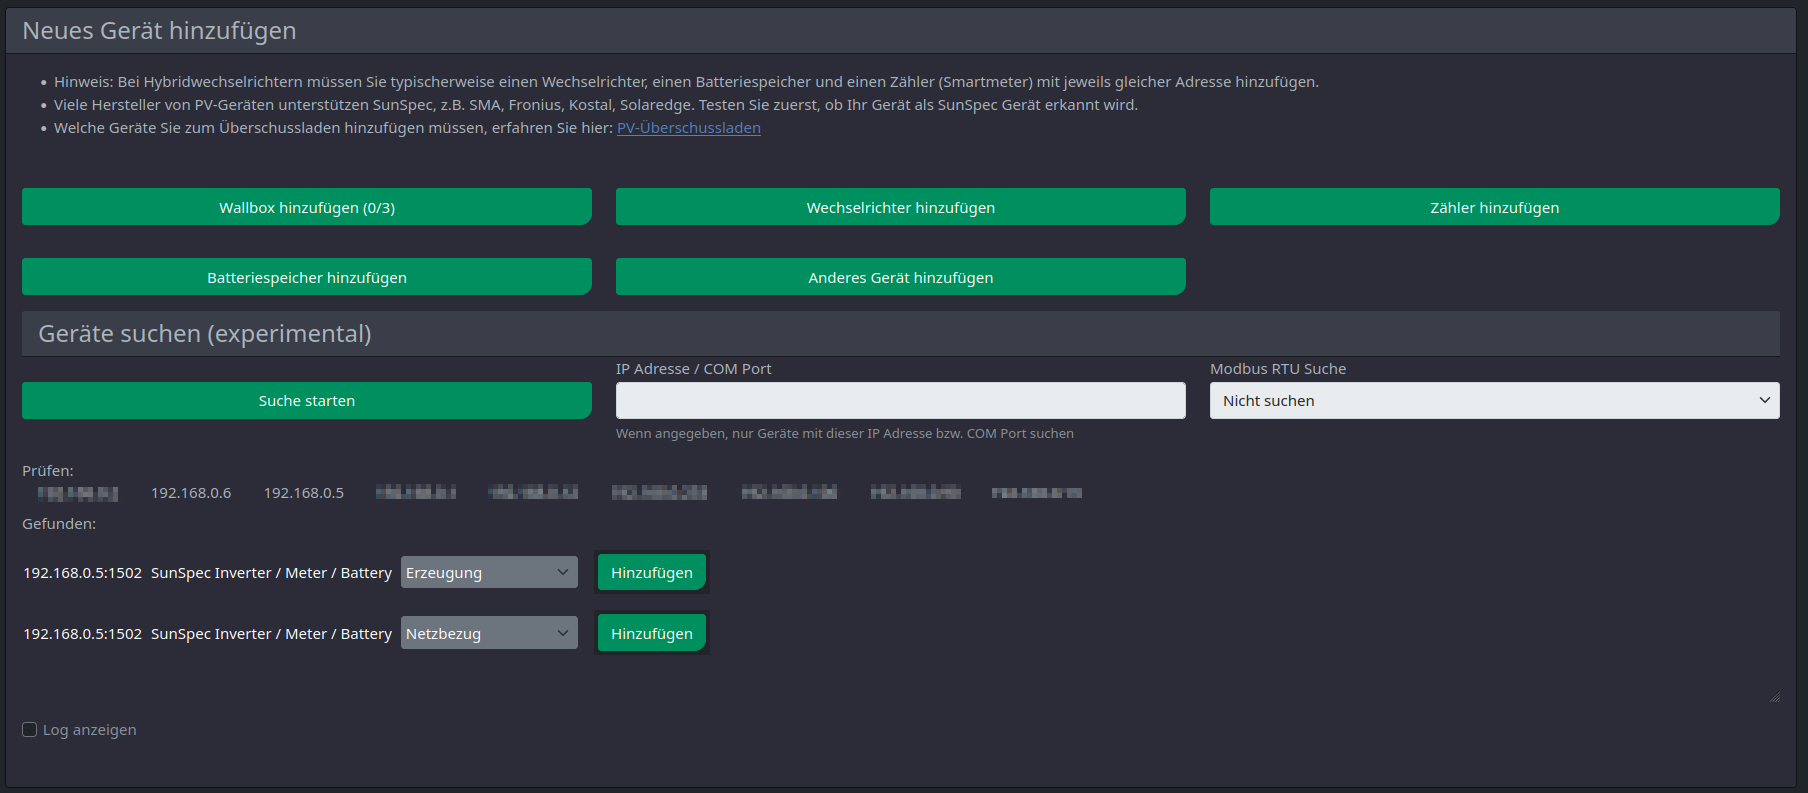Expand the Netzbezug dropdown

point(489,633)
